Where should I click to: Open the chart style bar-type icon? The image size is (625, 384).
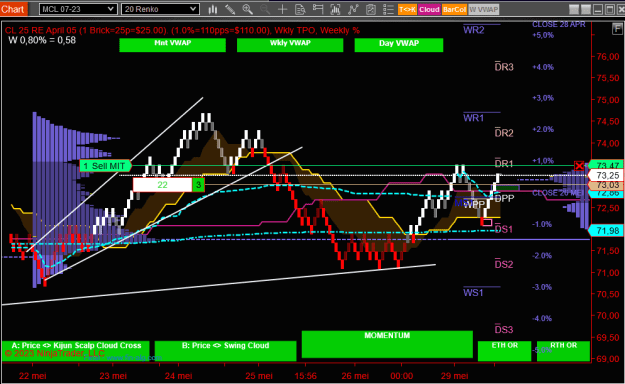tap(213, 9)
